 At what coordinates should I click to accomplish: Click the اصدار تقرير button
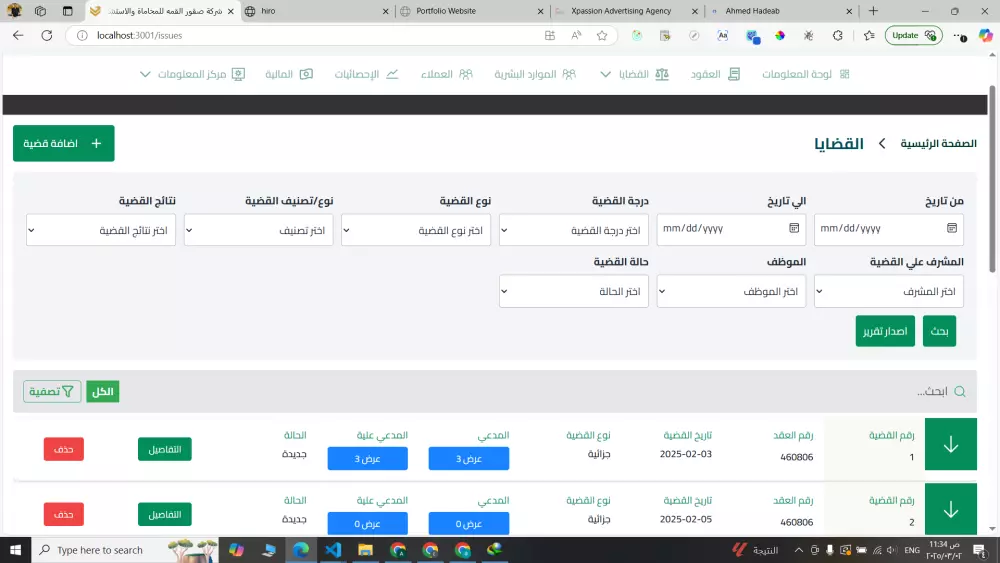885,331
